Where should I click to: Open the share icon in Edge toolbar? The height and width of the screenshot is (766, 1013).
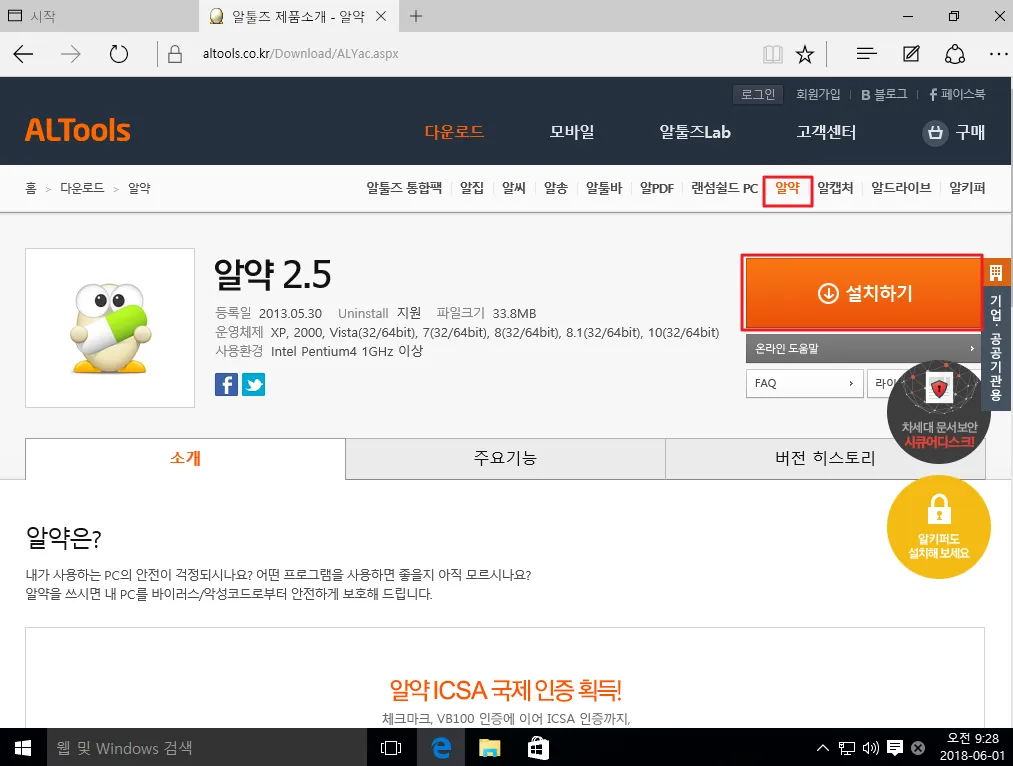pos(955,54)
